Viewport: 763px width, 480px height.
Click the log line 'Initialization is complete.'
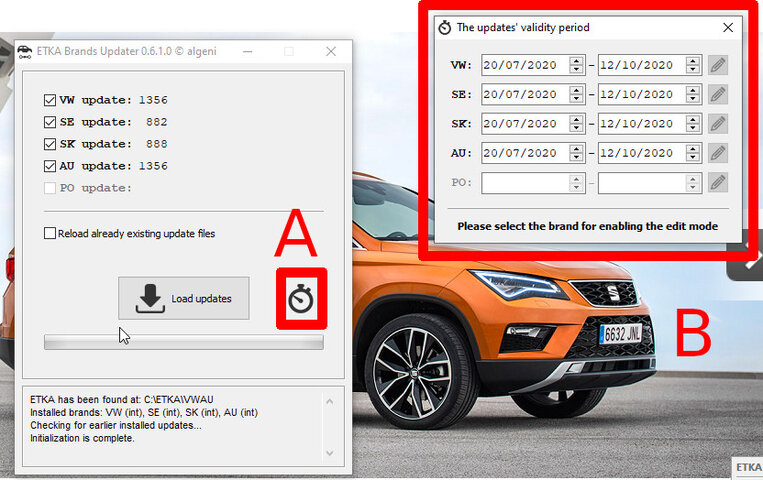pos(82,438)
